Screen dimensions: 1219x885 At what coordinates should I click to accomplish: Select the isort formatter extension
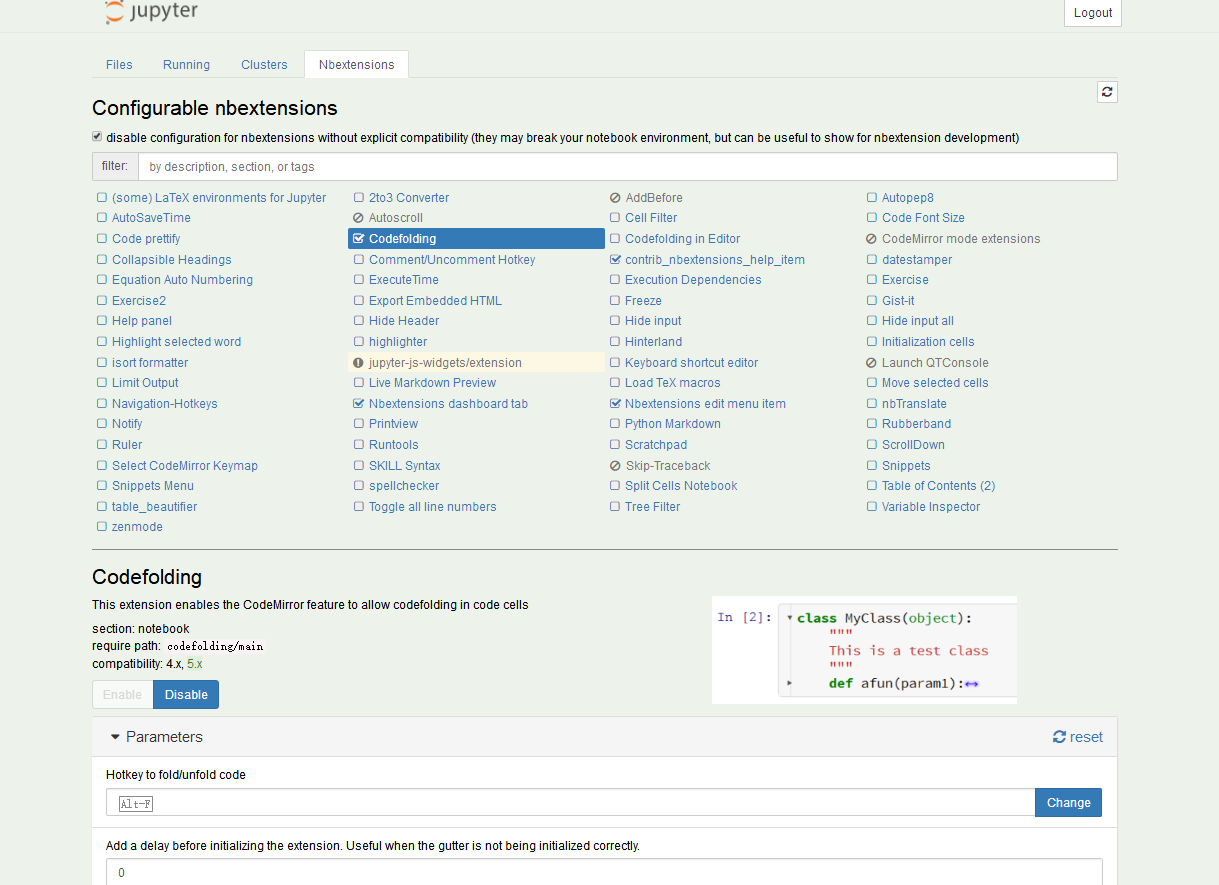150,363
